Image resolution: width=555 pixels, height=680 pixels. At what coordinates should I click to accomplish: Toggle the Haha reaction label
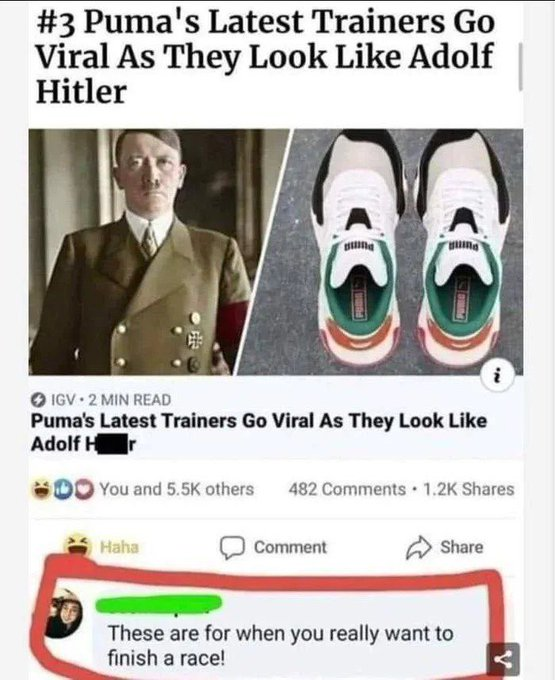[x=120, y=547]
